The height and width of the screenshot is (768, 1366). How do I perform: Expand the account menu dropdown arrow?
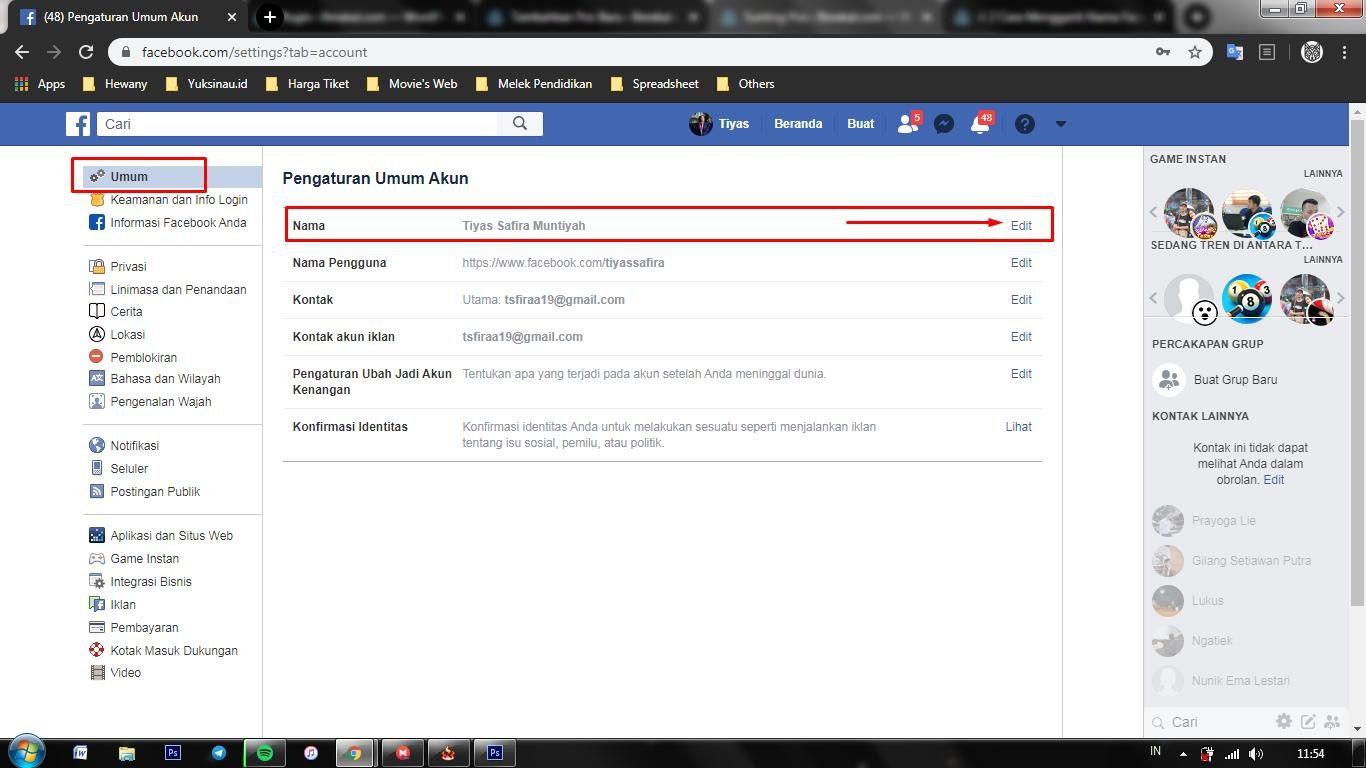coord(1061,124)
